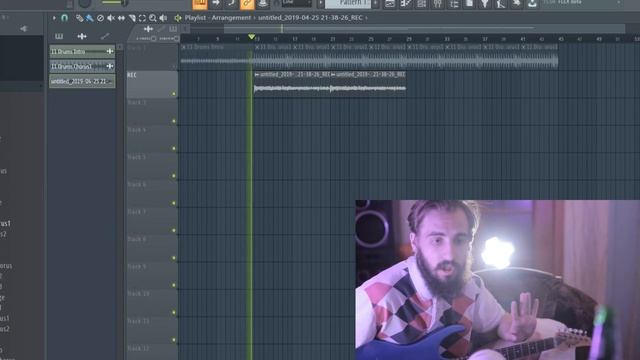Click the browser list icon in top toolbar

coord(454,4)
